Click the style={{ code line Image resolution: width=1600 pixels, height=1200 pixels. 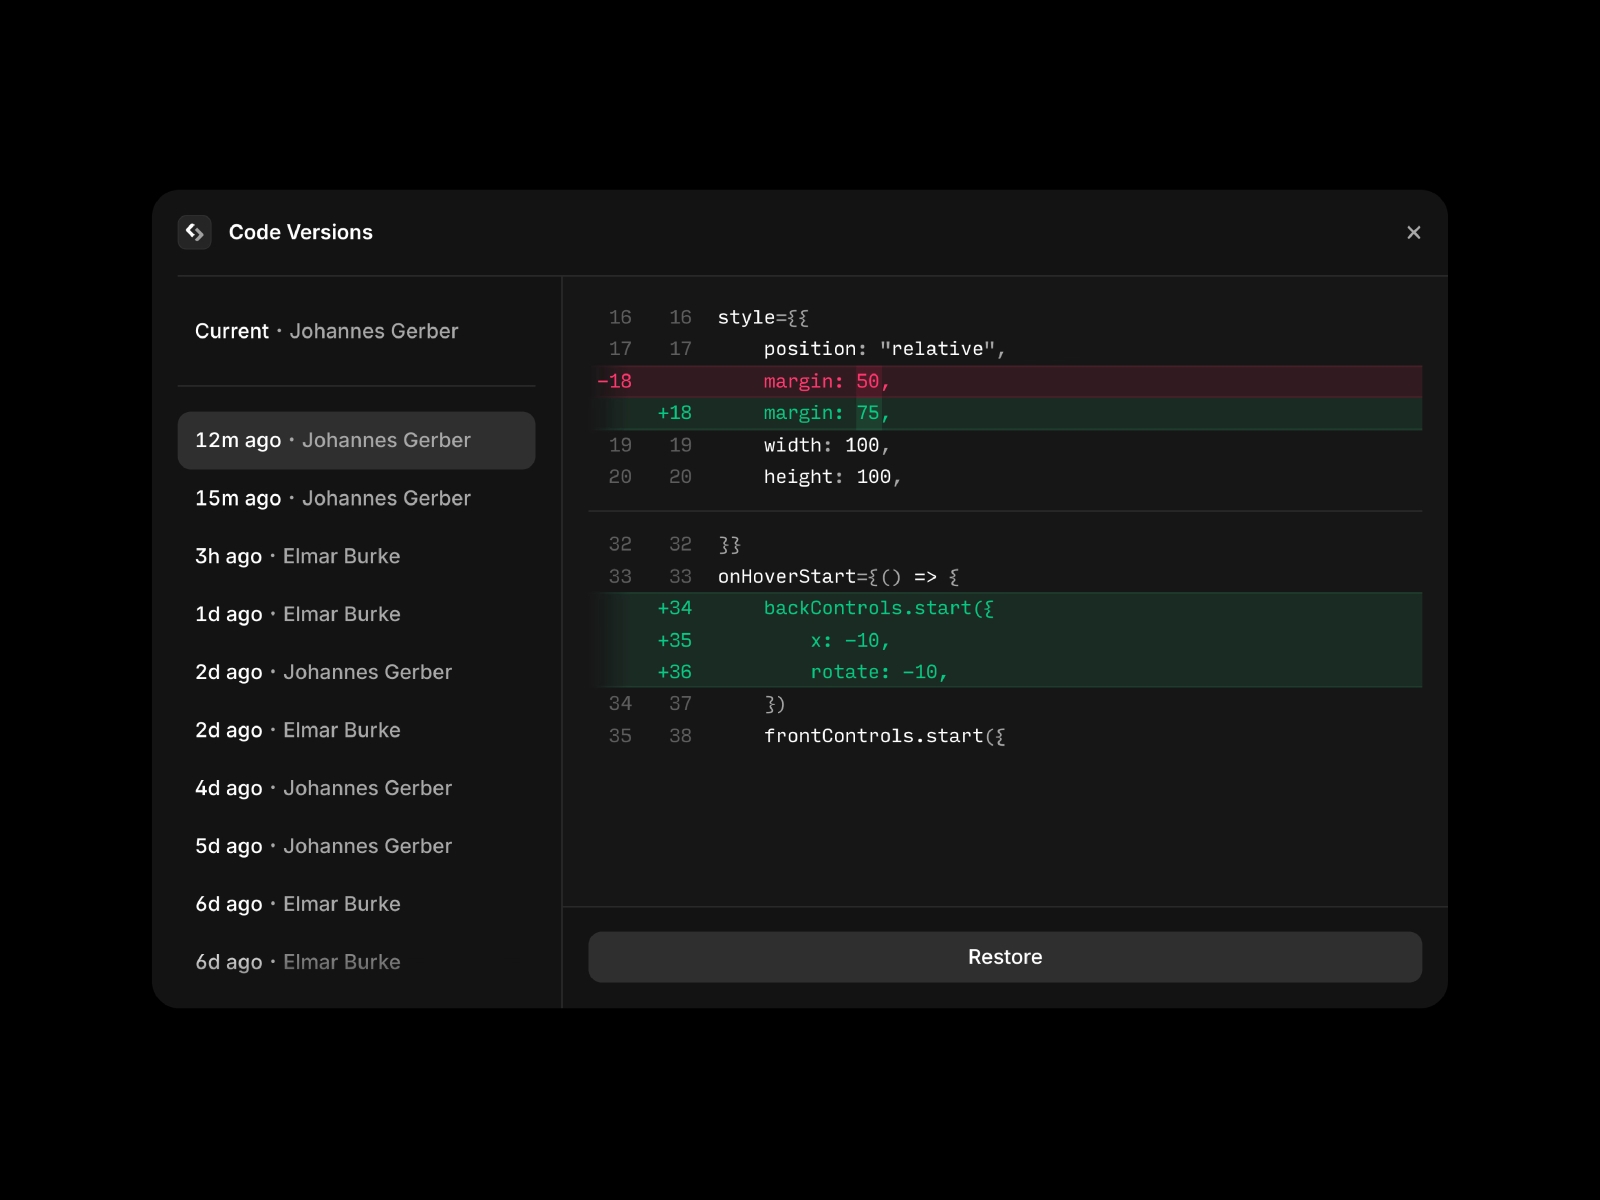(1005, 317)
